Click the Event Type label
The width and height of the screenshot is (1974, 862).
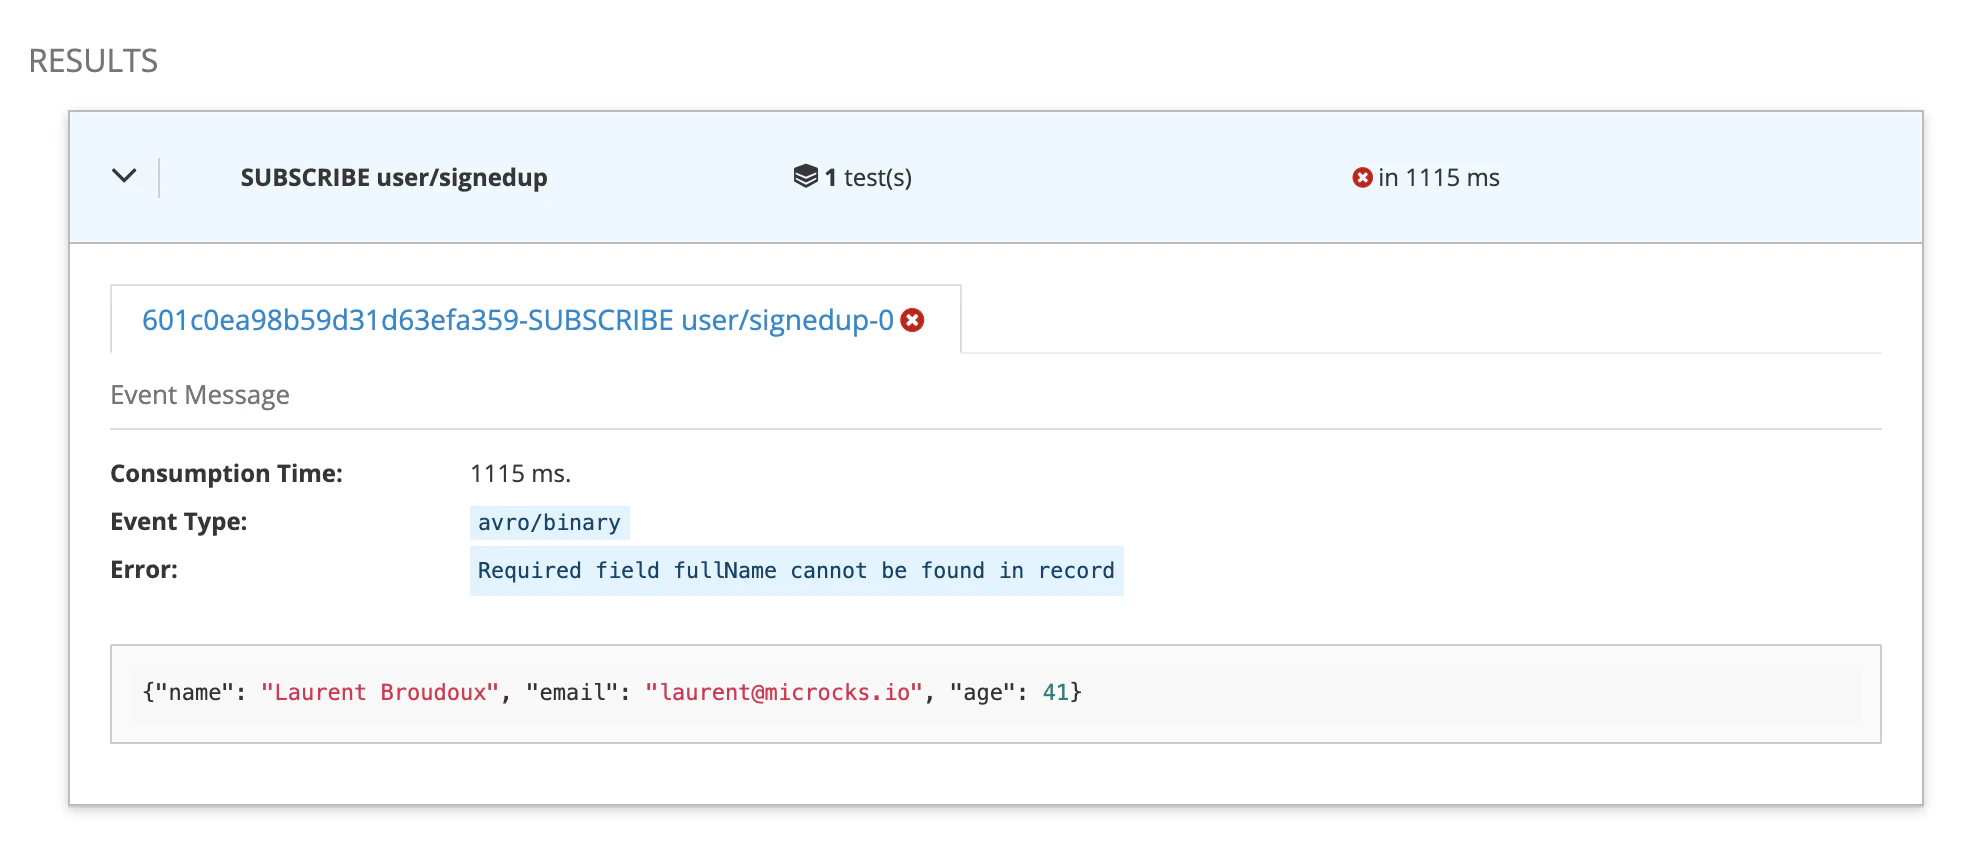[x=178, y=522]
